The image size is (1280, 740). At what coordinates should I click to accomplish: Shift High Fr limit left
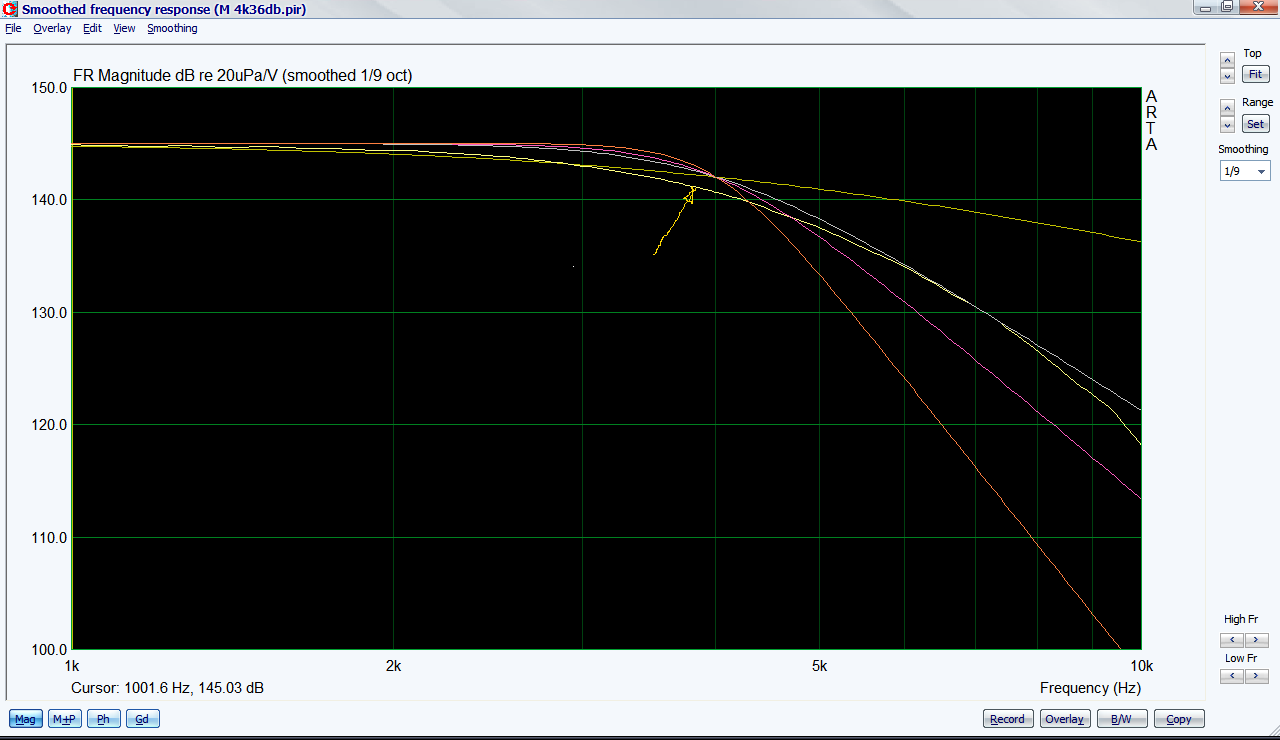1232,640
